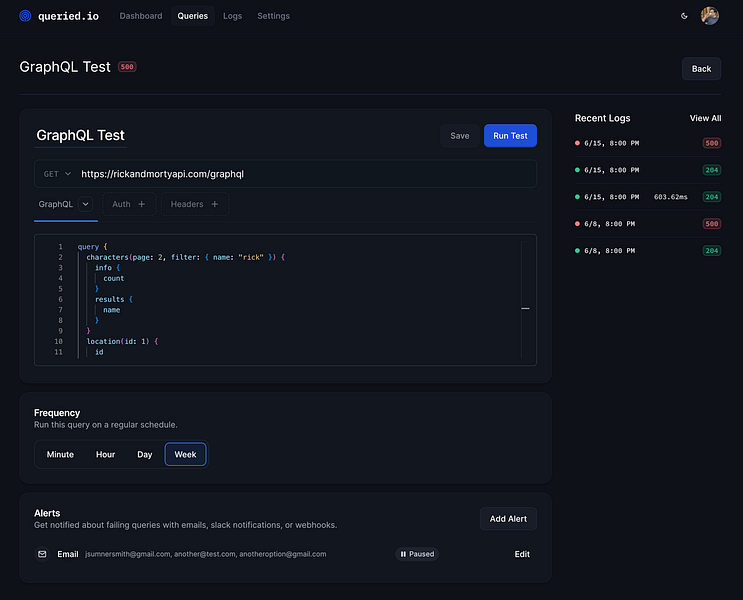Run the test with Run Test
743x600 pixels.
(x=510, y=136)
